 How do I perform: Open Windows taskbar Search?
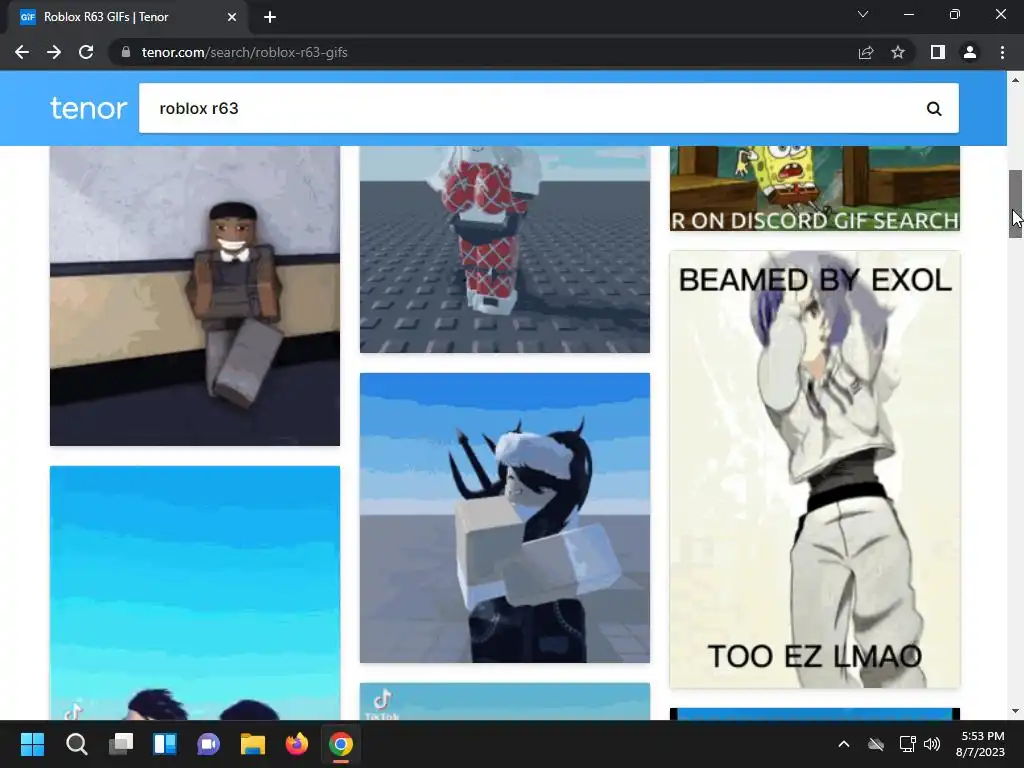(x=76, y=744)
